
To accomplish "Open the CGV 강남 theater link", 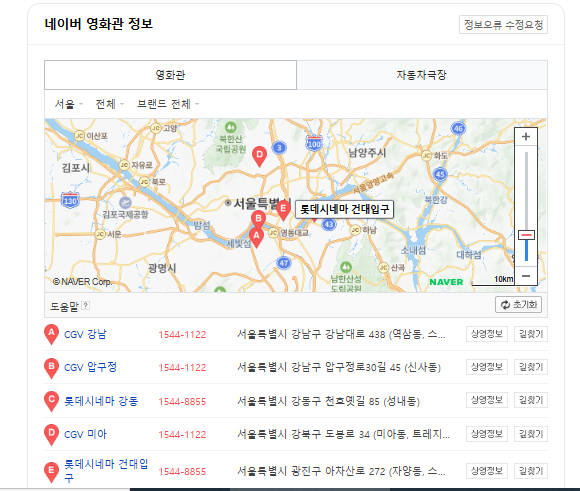I will click(x=85, y=334).
